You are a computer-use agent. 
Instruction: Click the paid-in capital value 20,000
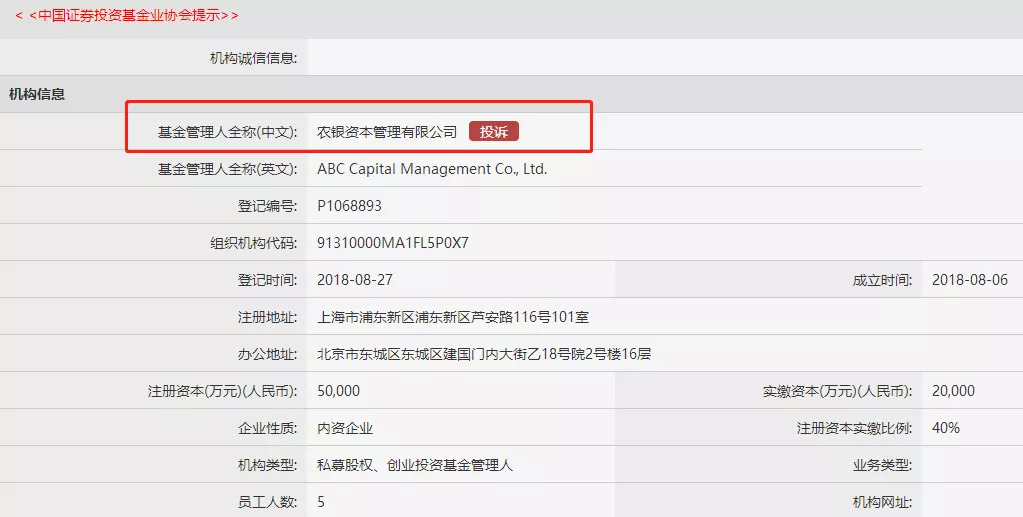(x=953, y=391)
